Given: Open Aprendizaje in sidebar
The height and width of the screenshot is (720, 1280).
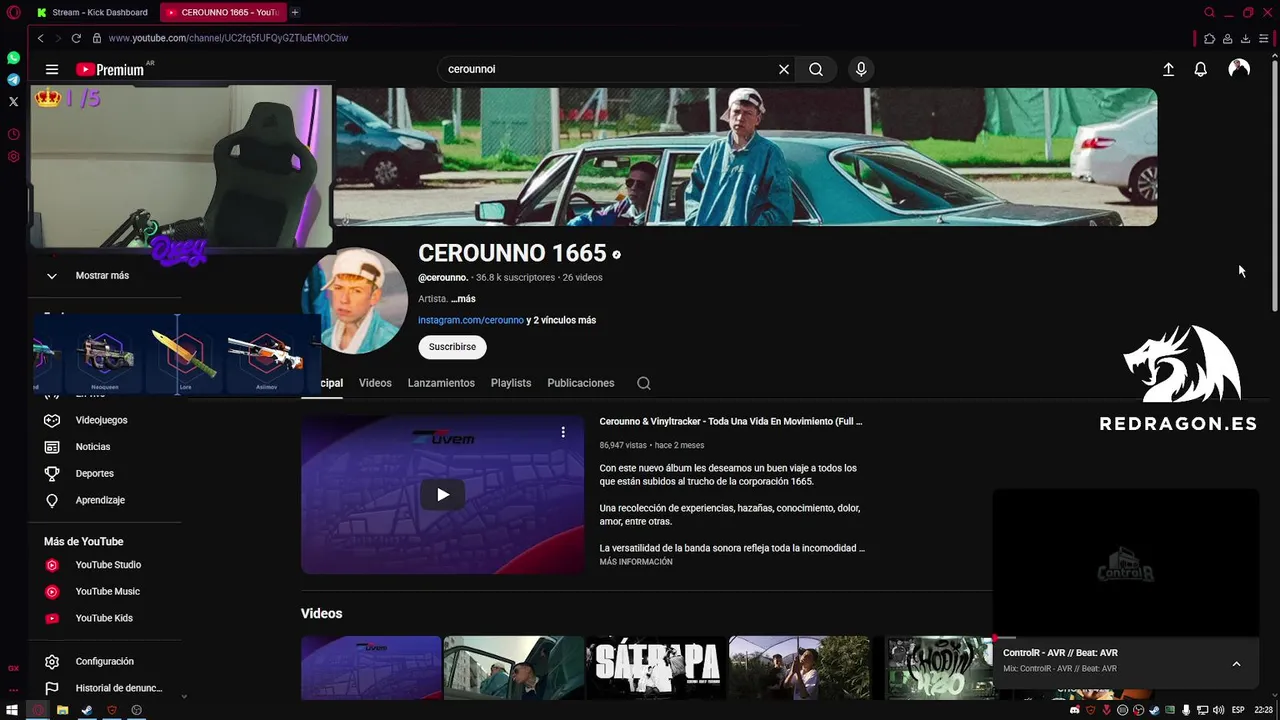Looking at the screenshot, I should coord(100,500).
